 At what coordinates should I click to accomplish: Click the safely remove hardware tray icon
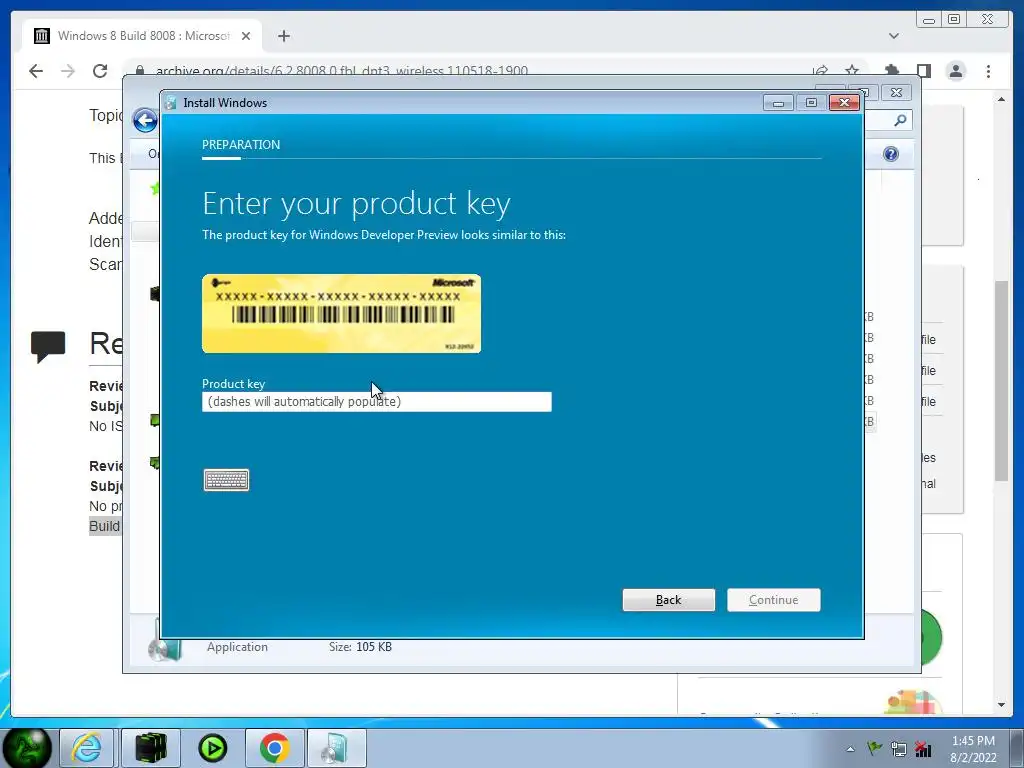coord(899,749)
